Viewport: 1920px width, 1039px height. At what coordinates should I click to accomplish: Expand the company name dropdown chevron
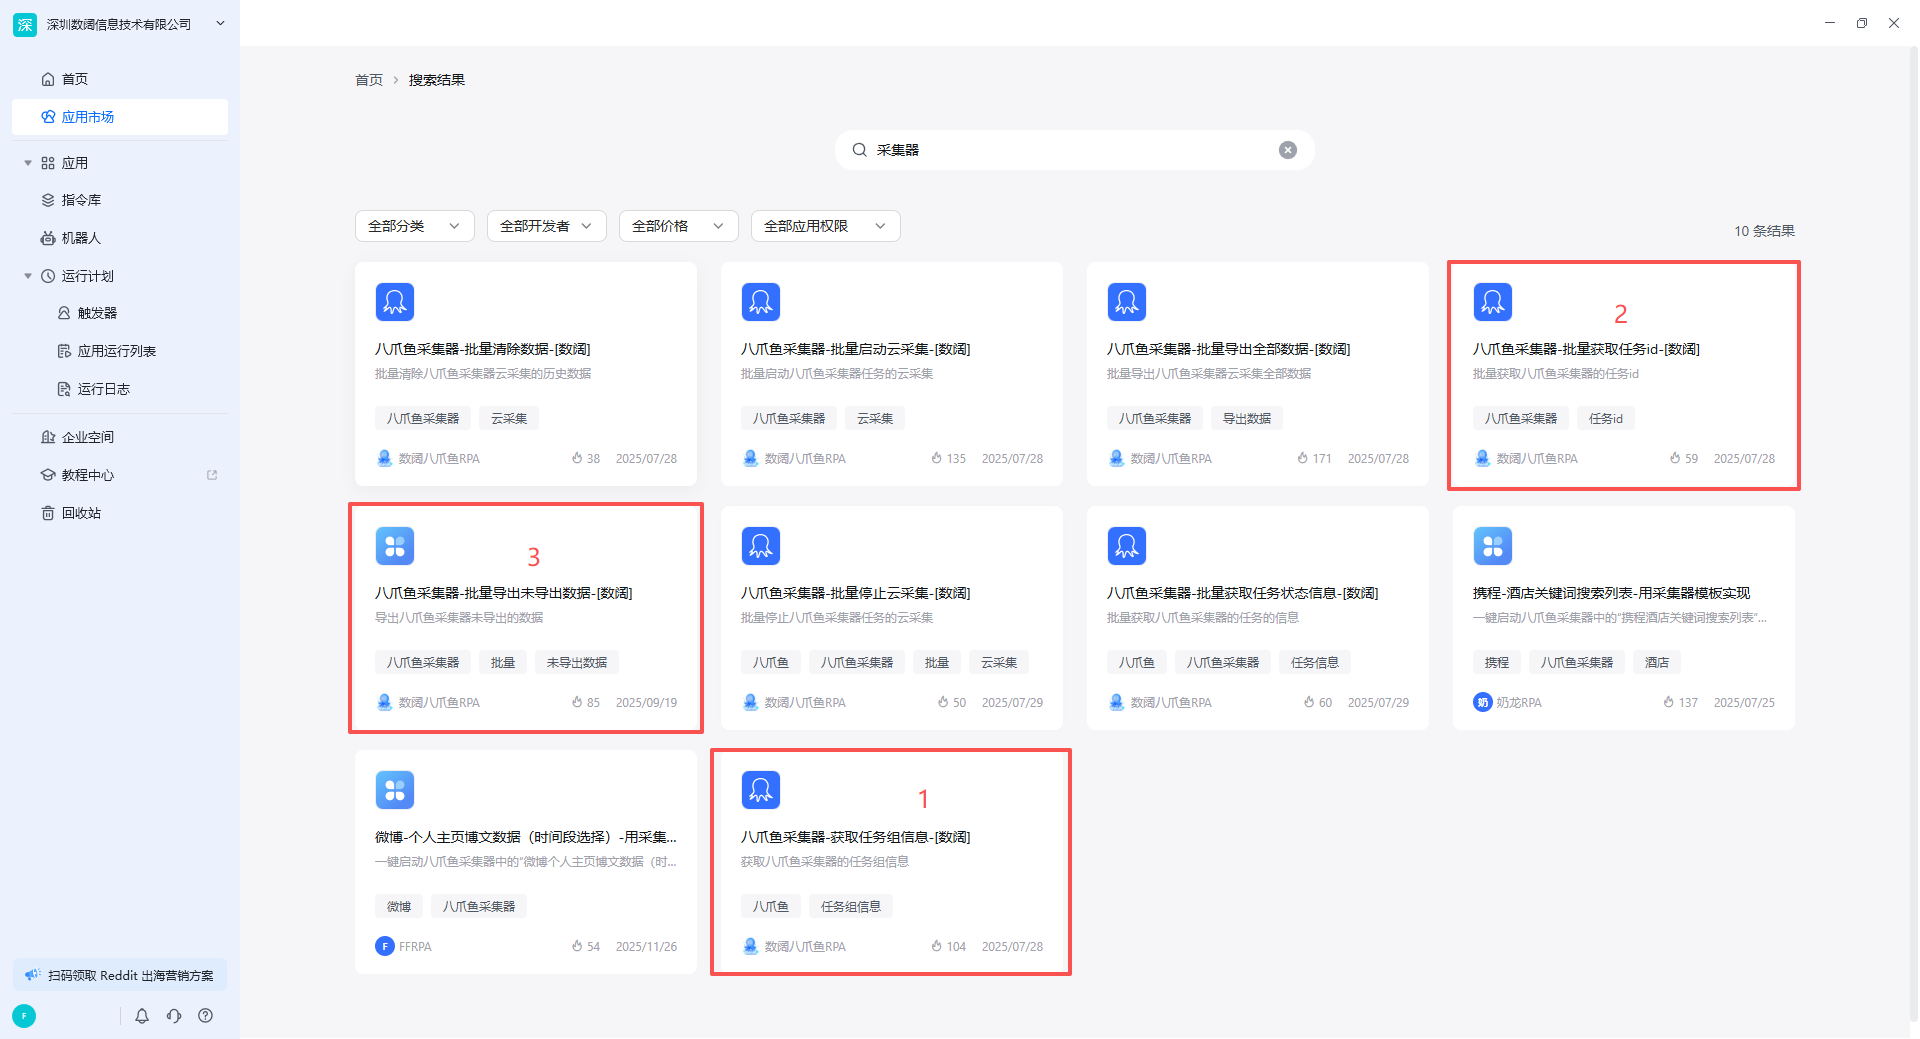220,24
